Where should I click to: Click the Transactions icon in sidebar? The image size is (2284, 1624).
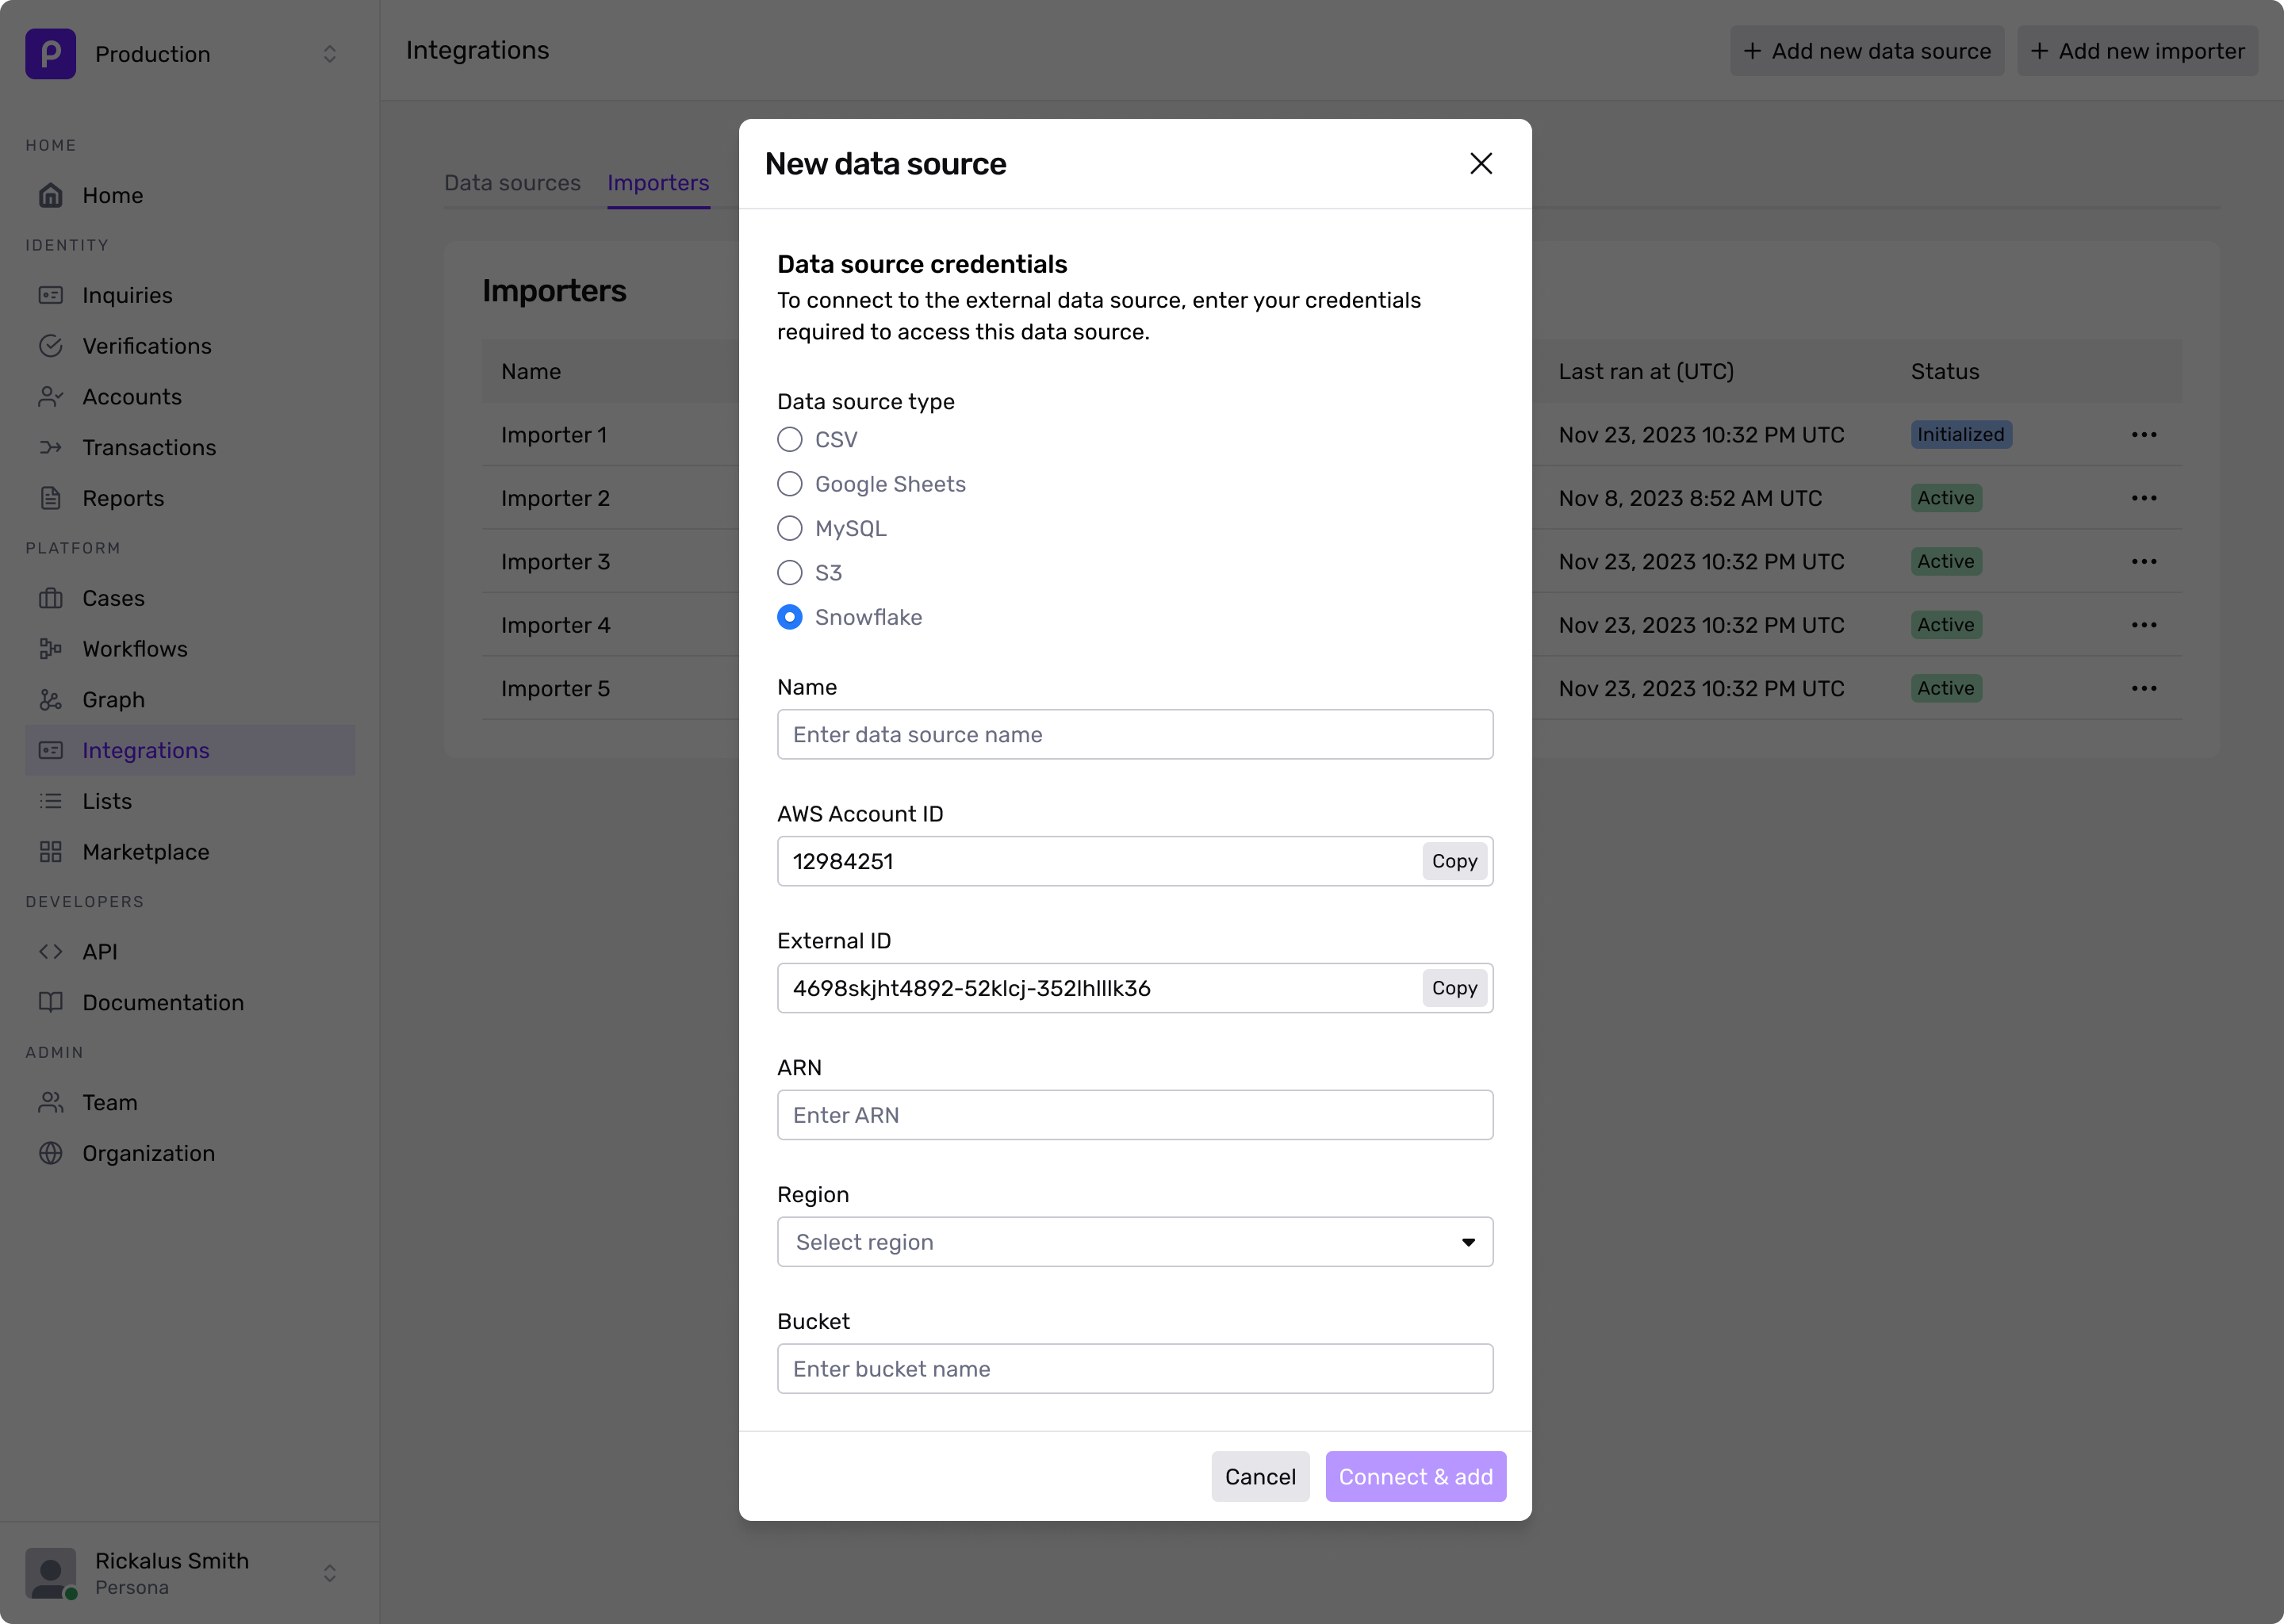51,446
